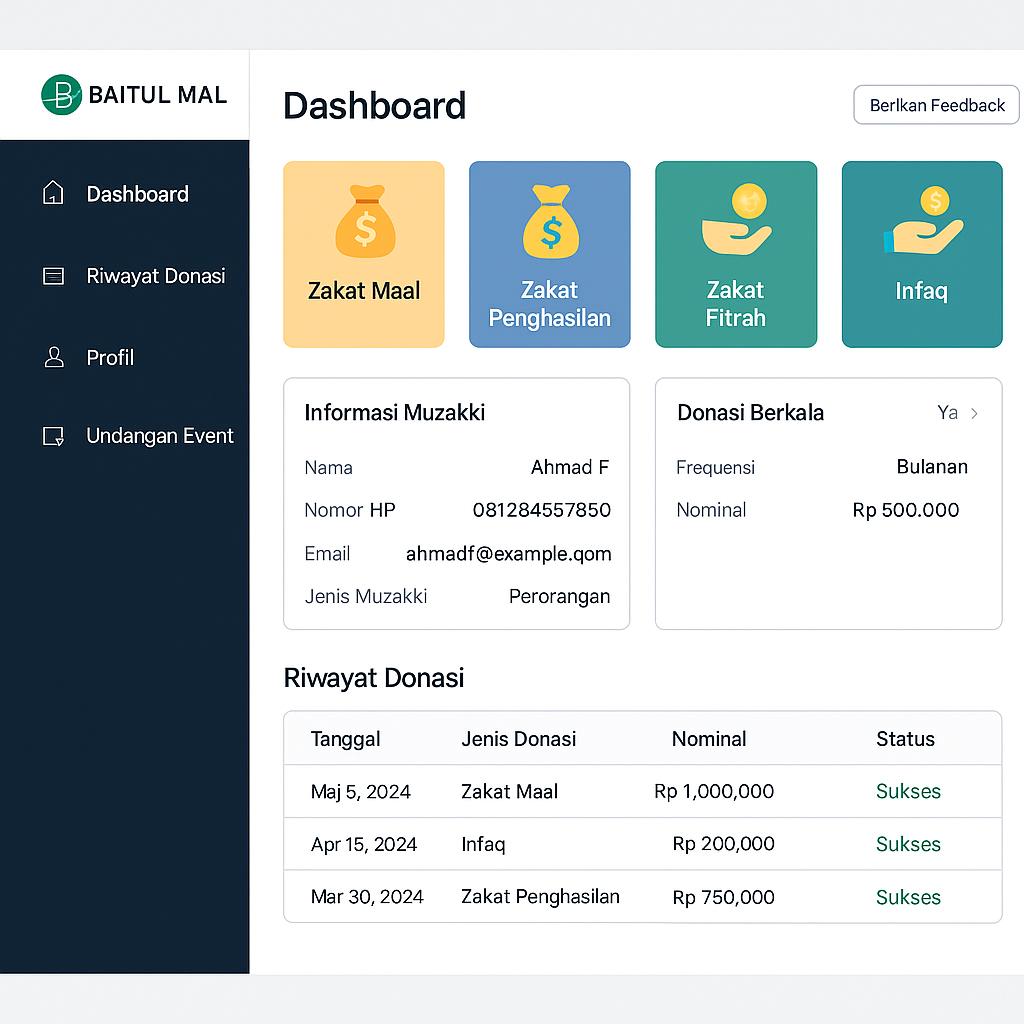This screenshot has width=1024, height=1024.
Task: Click the Riwayat Donasi sidebar icon
Action: 53,276
